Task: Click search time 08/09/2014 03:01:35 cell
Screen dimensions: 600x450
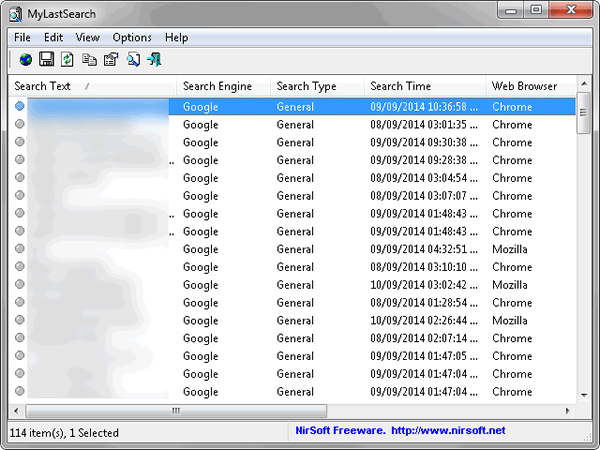Action: click(424, 124)
